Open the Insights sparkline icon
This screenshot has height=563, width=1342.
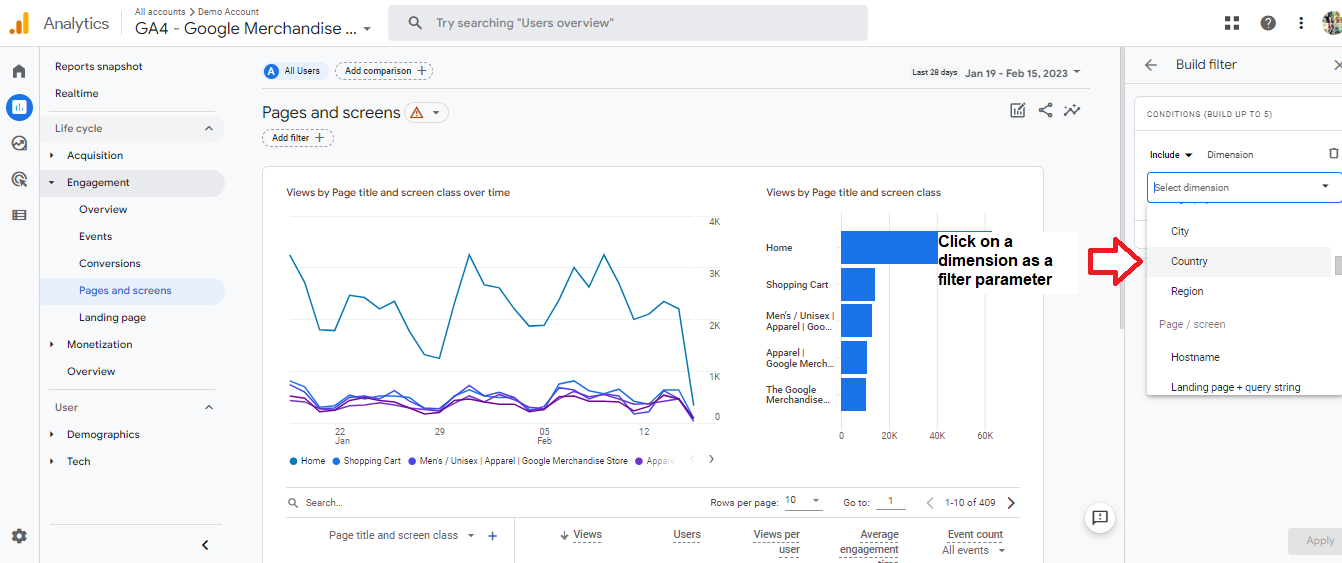click(x=1072, y=110)
